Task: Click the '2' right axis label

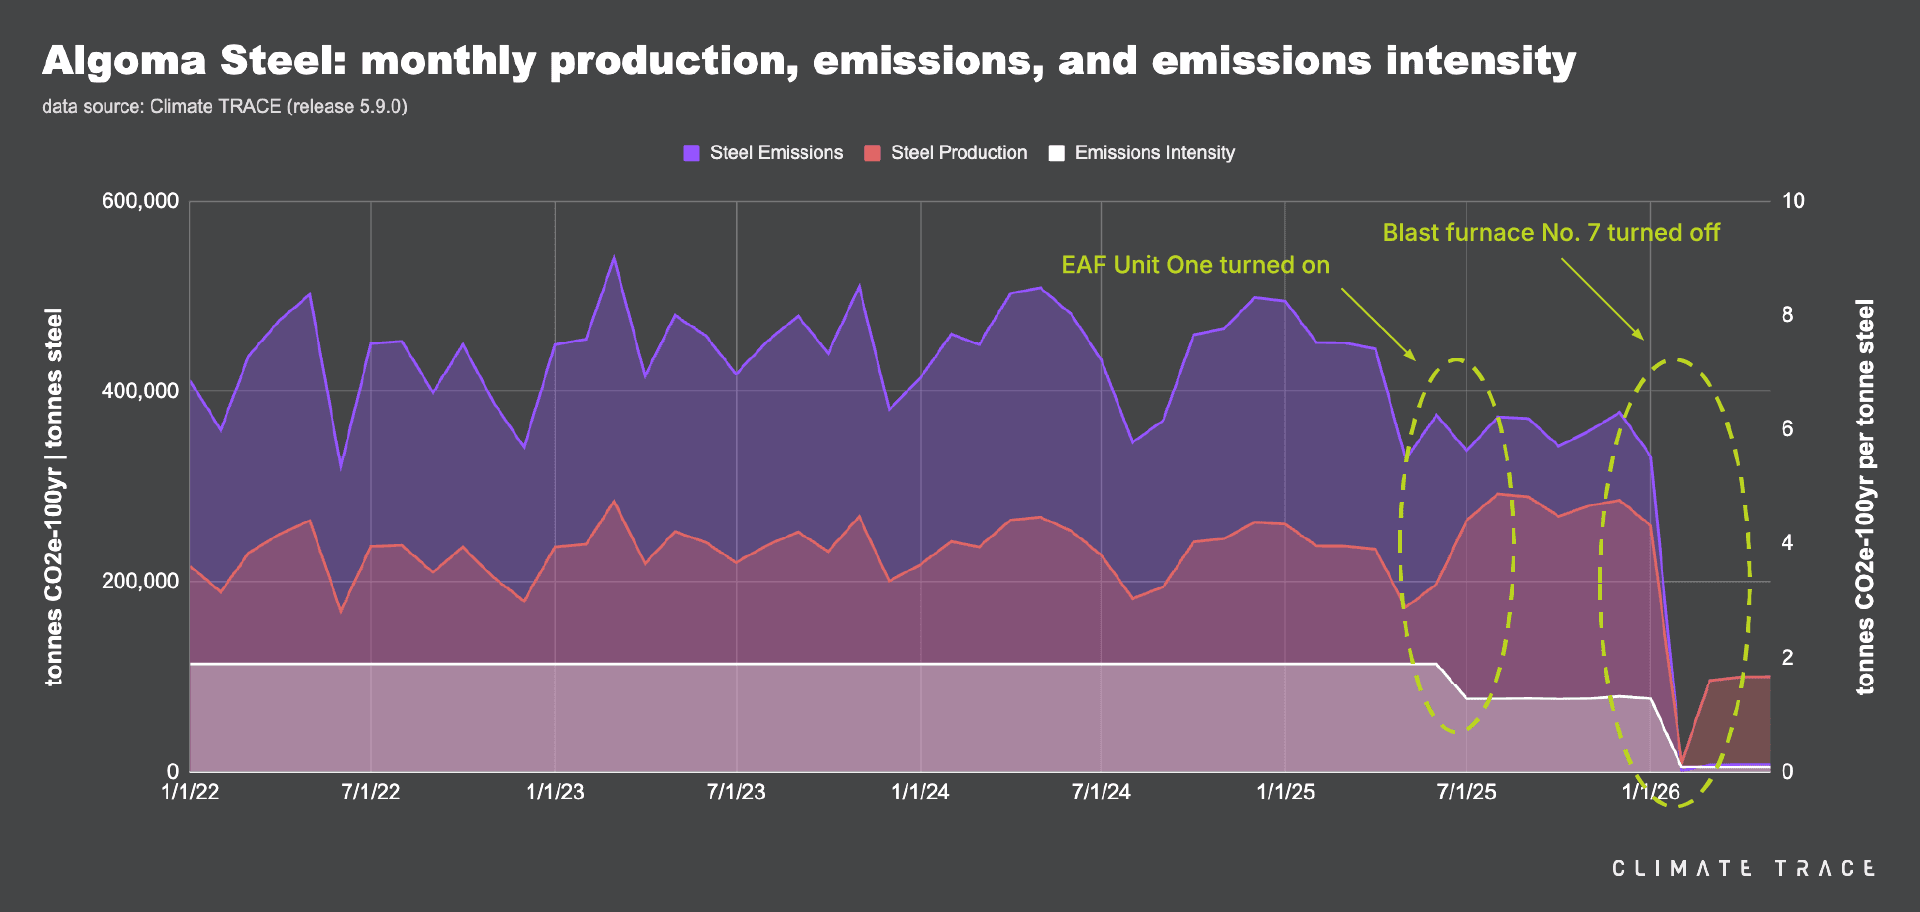Action: click(1788, 658)
